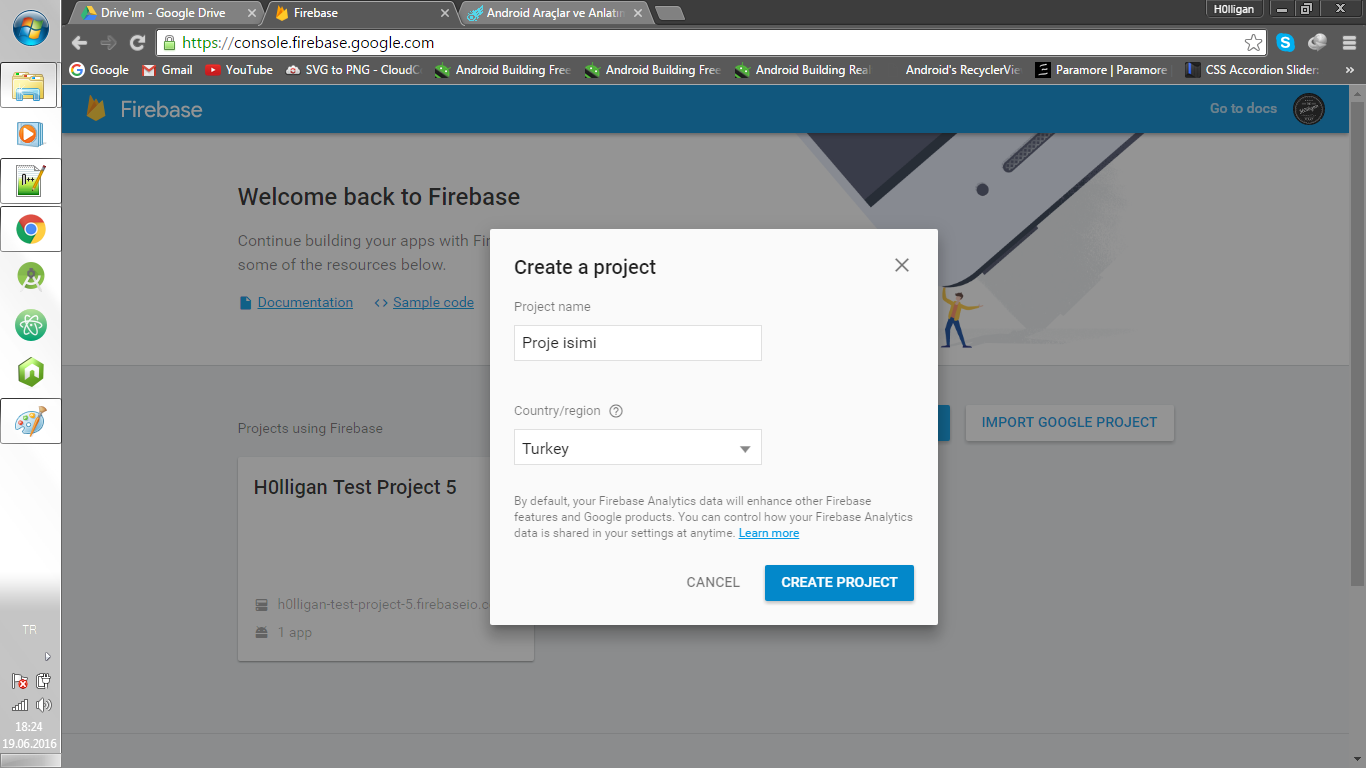Switch to the Drive'ım - Google Drive tab
This screenshot has height=768, width=1366.
(x=164, y=13)
